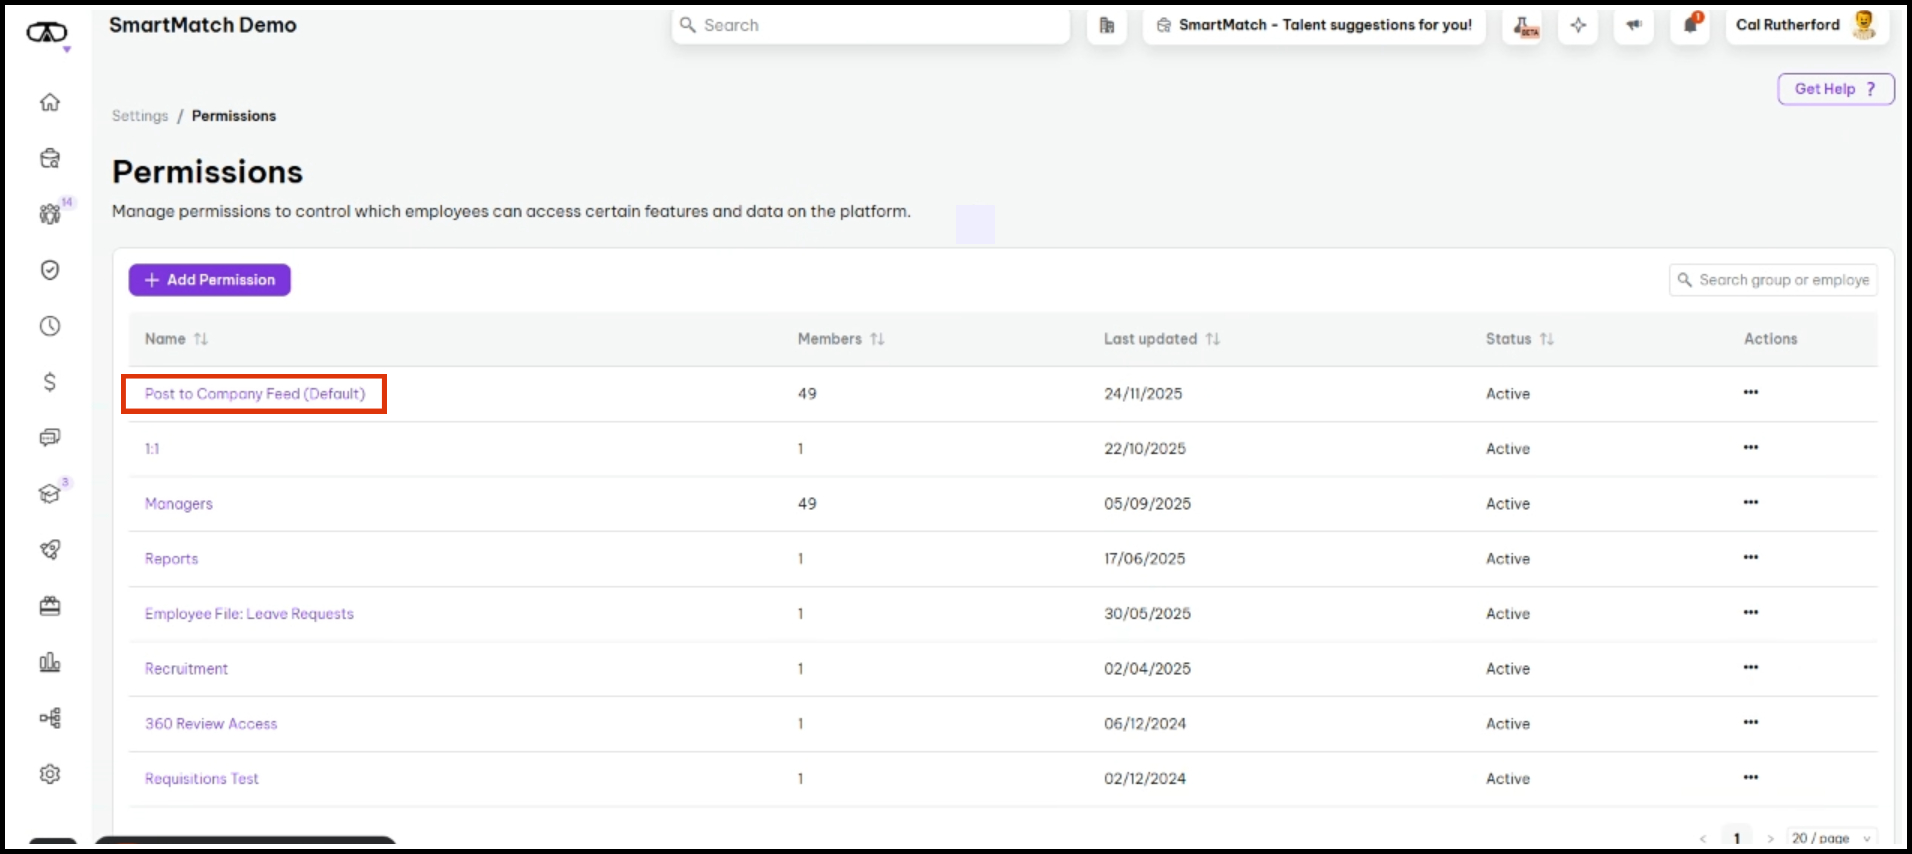Sort table by Members column
This screenshot has width=1912, height=854.
click(x=877, y=339)
